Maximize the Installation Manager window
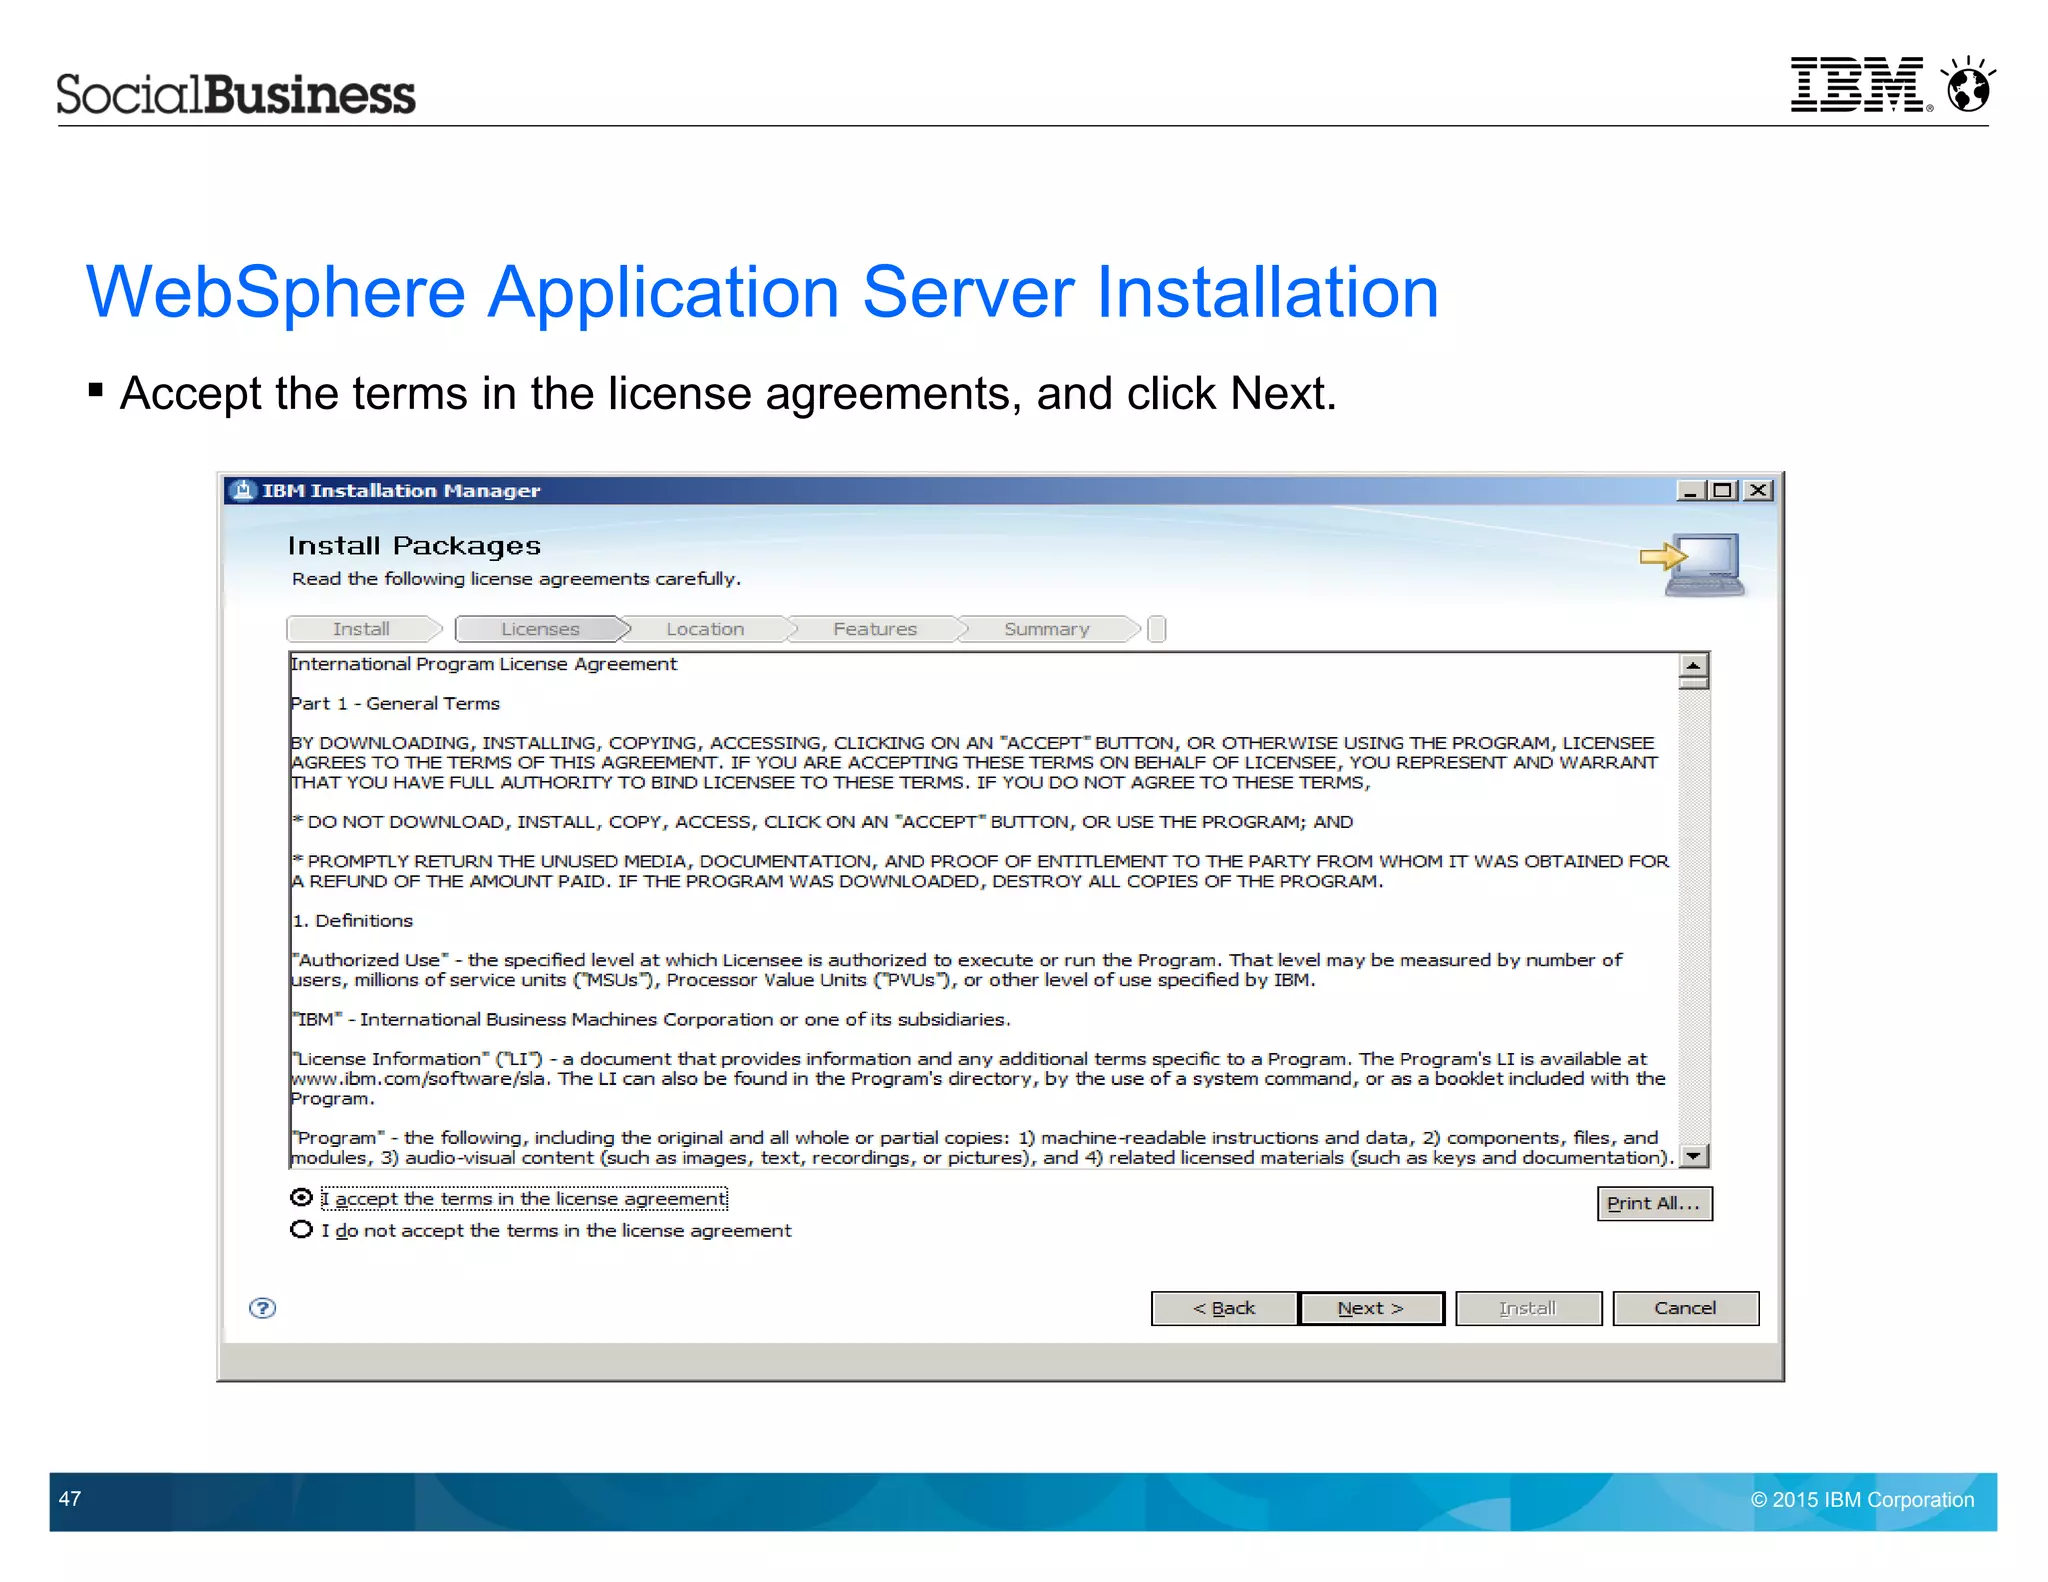Screen dimensions: 2048x1582 click(1723, 490)
